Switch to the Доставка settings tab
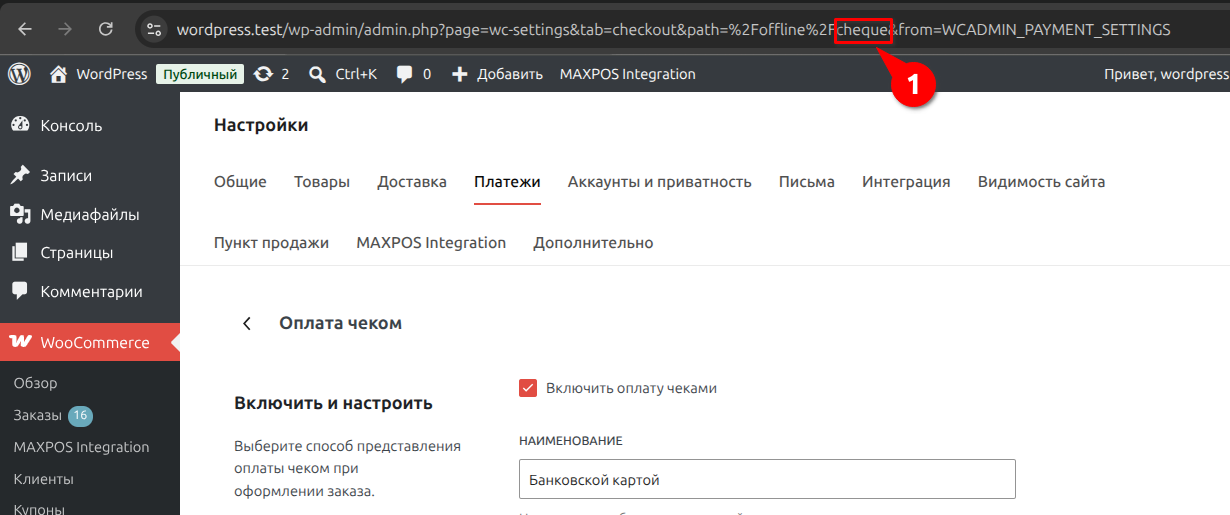The width and height of the screenshot is (1230, 515). coord(412,182)
